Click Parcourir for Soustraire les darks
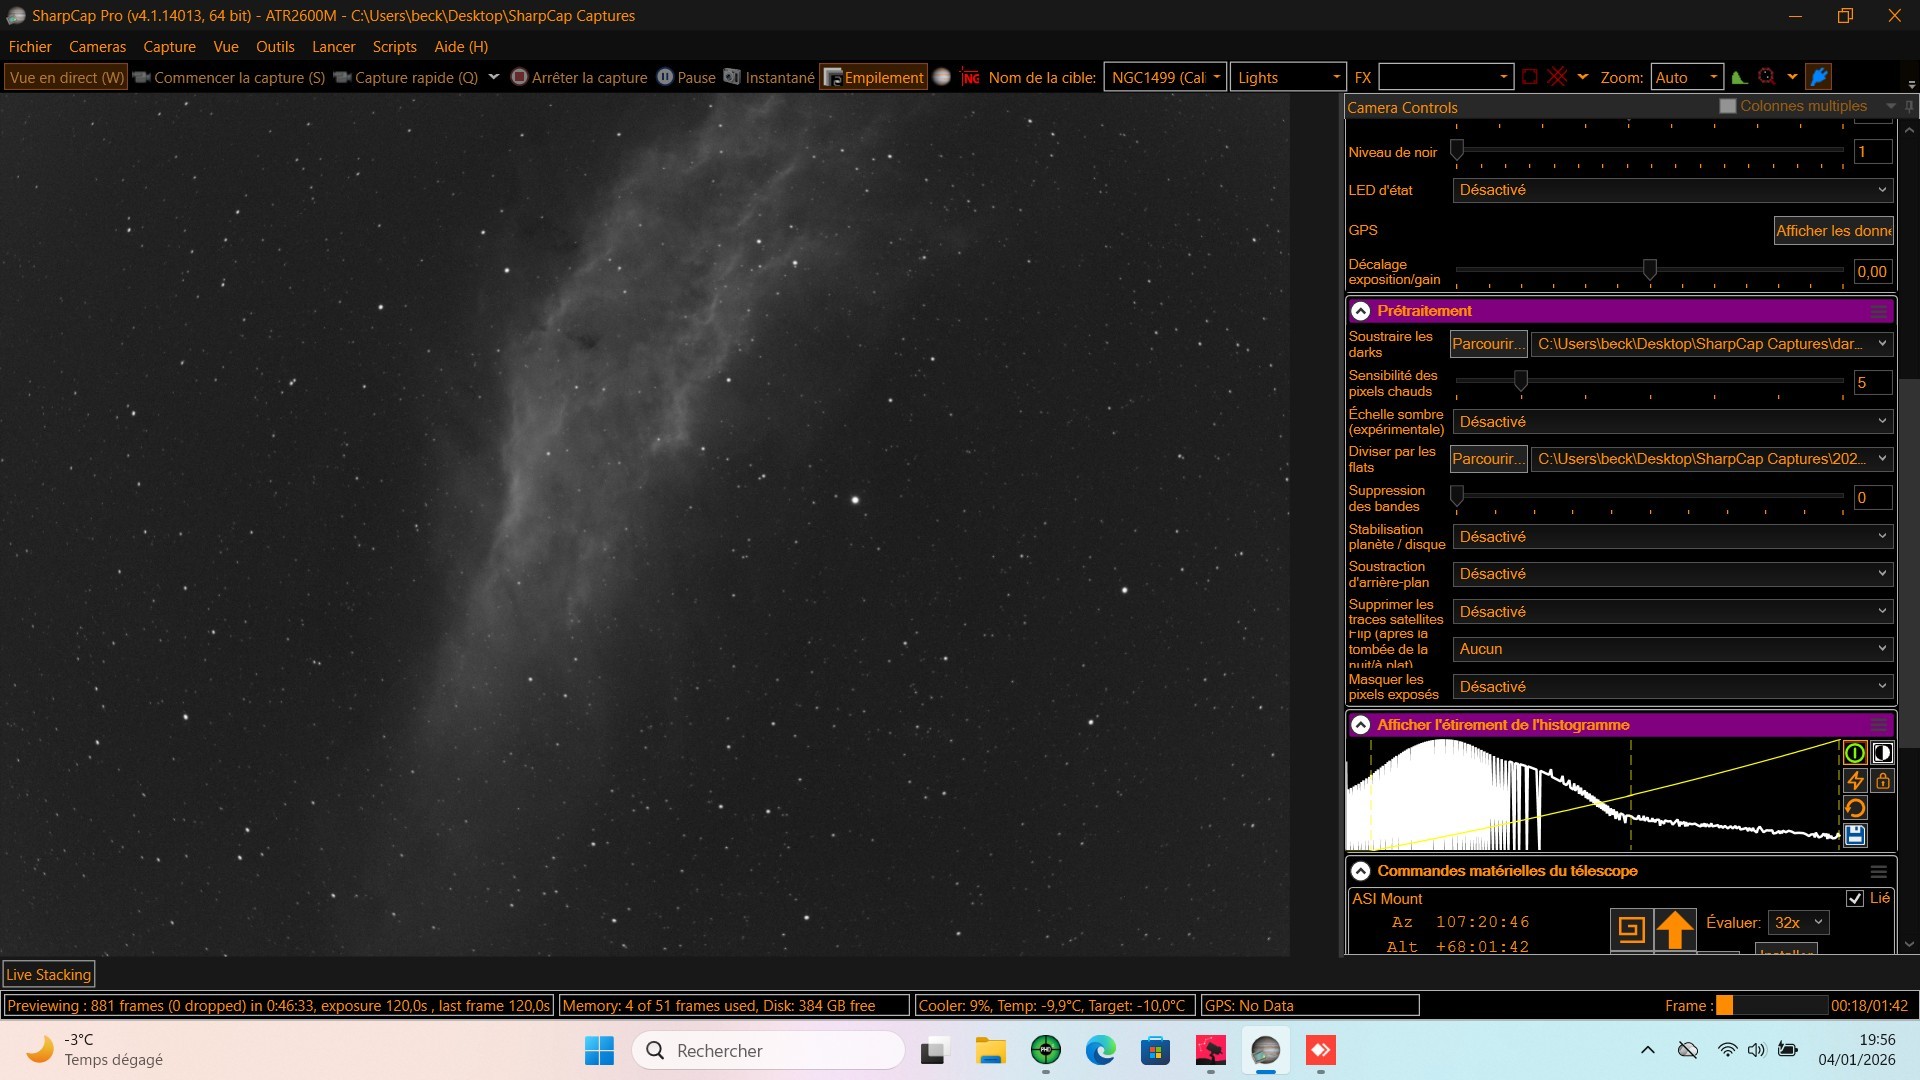The height and width of the screenshot is (1080, 1920). pos(1488,344)
